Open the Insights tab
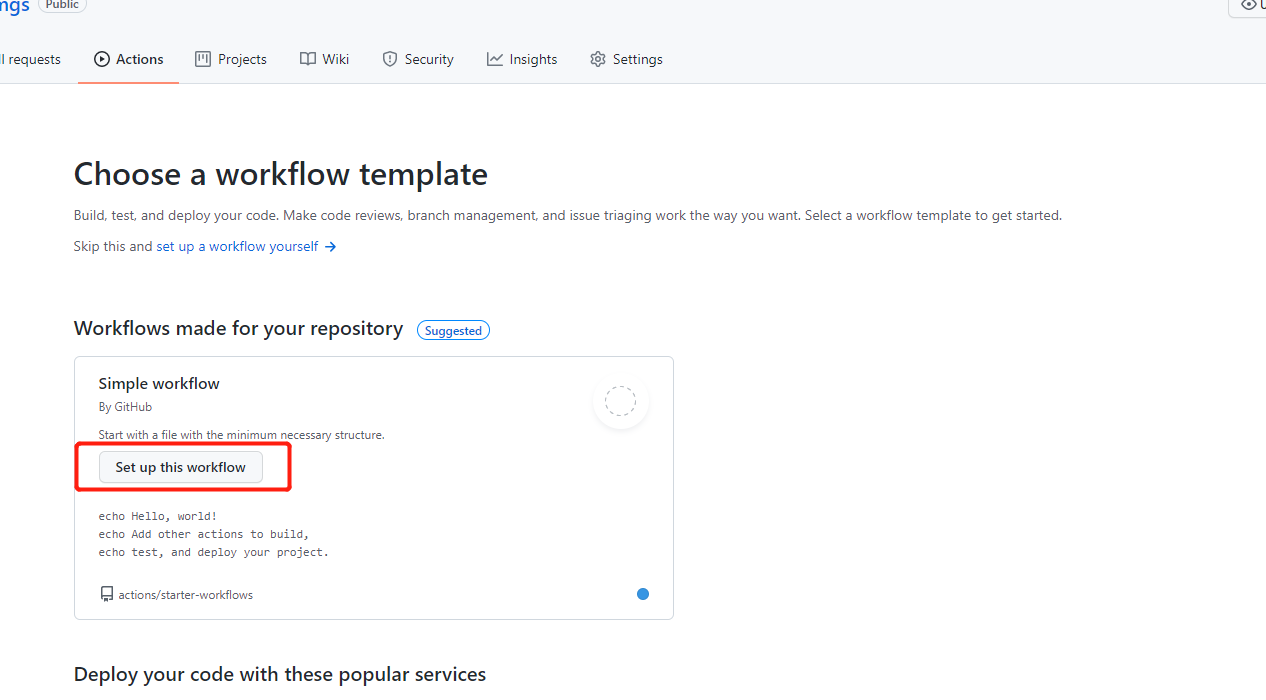This screenshot has height=700, width=1266. tap(522, 59)
